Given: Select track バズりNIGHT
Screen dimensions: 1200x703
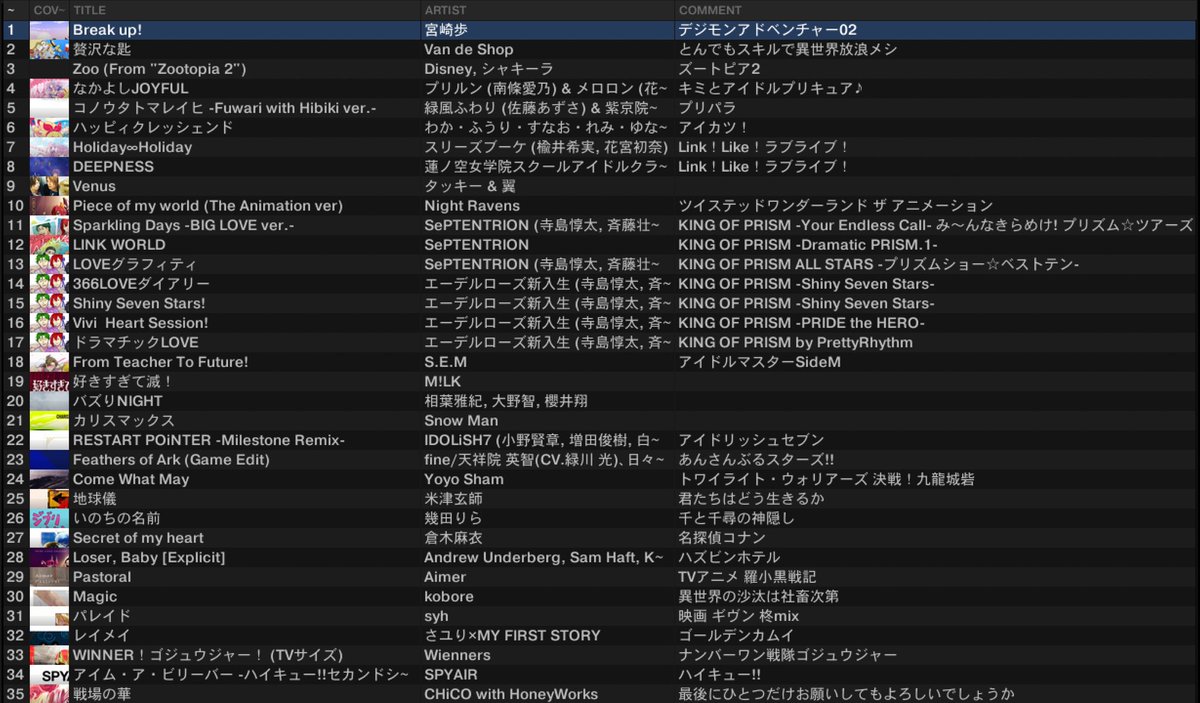Looking at the screenshot, I should point(118,401).
